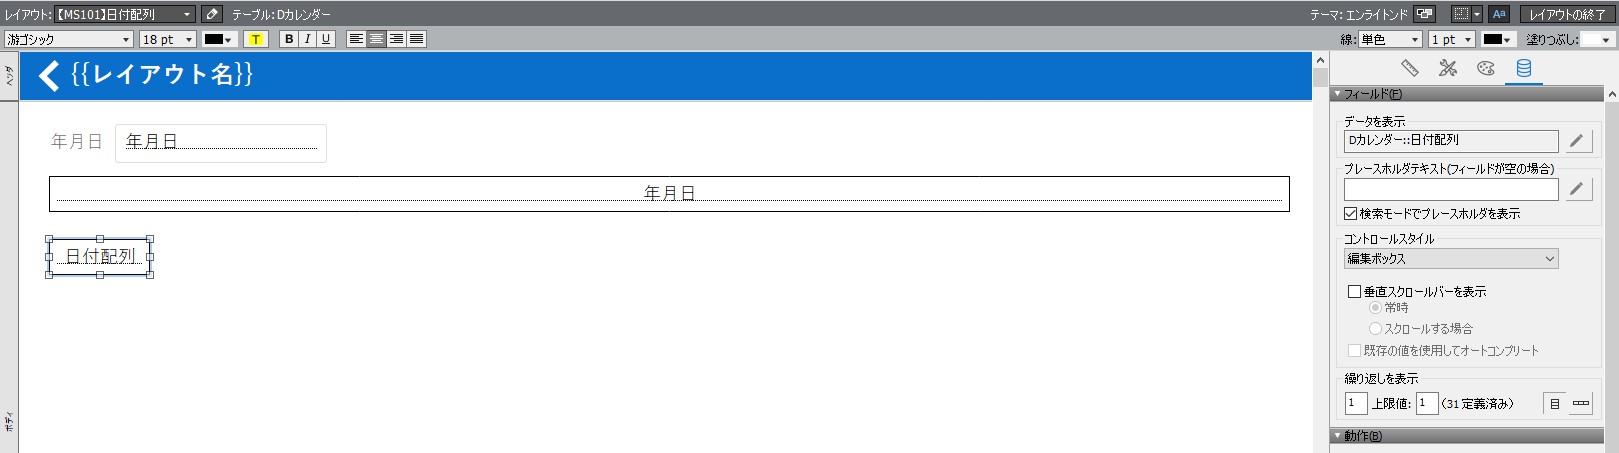Open the Styles wrench-and-brush inspector tab
The image size is (1619, 453).
pos(1447,68)
